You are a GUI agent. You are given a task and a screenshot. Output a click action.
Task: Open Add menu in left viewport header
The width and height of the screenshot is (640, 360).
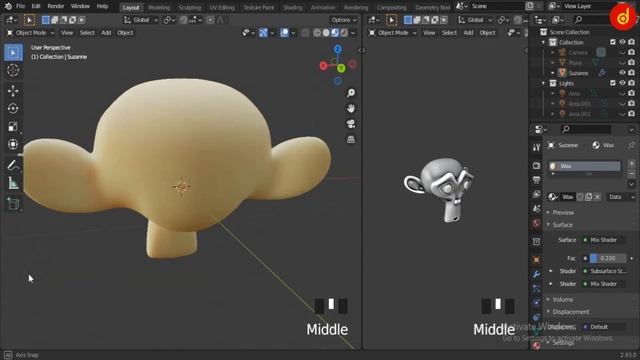click(x=106, y=33)
